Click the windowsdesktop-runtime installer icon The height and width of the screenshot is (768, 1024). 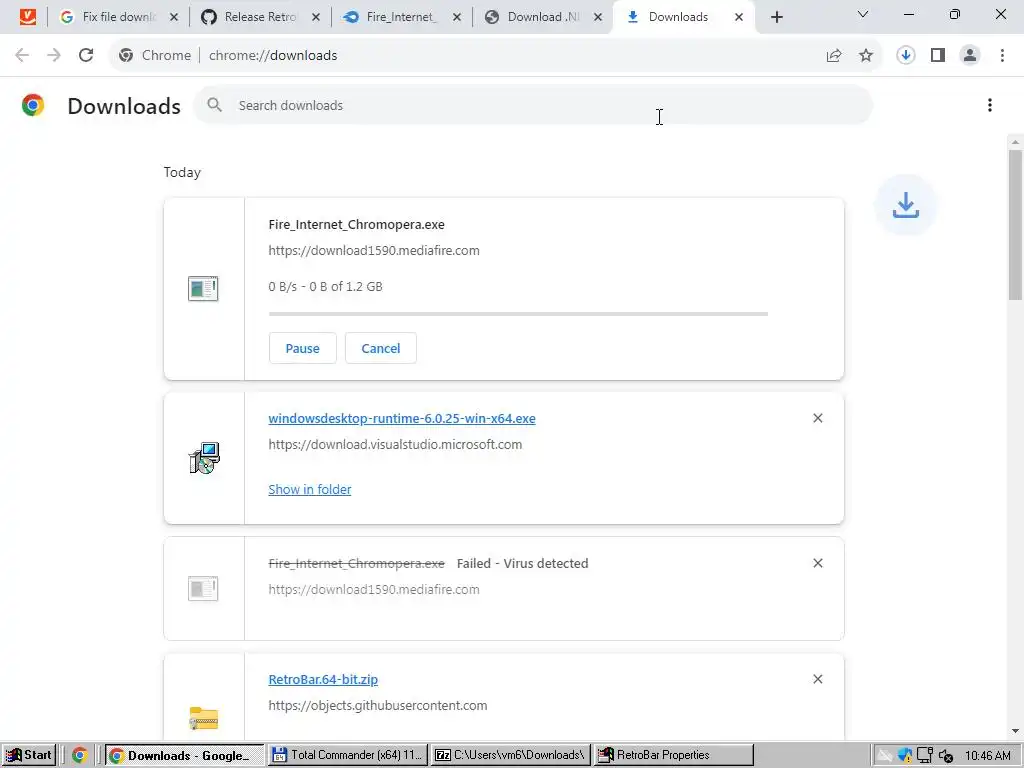204,458
